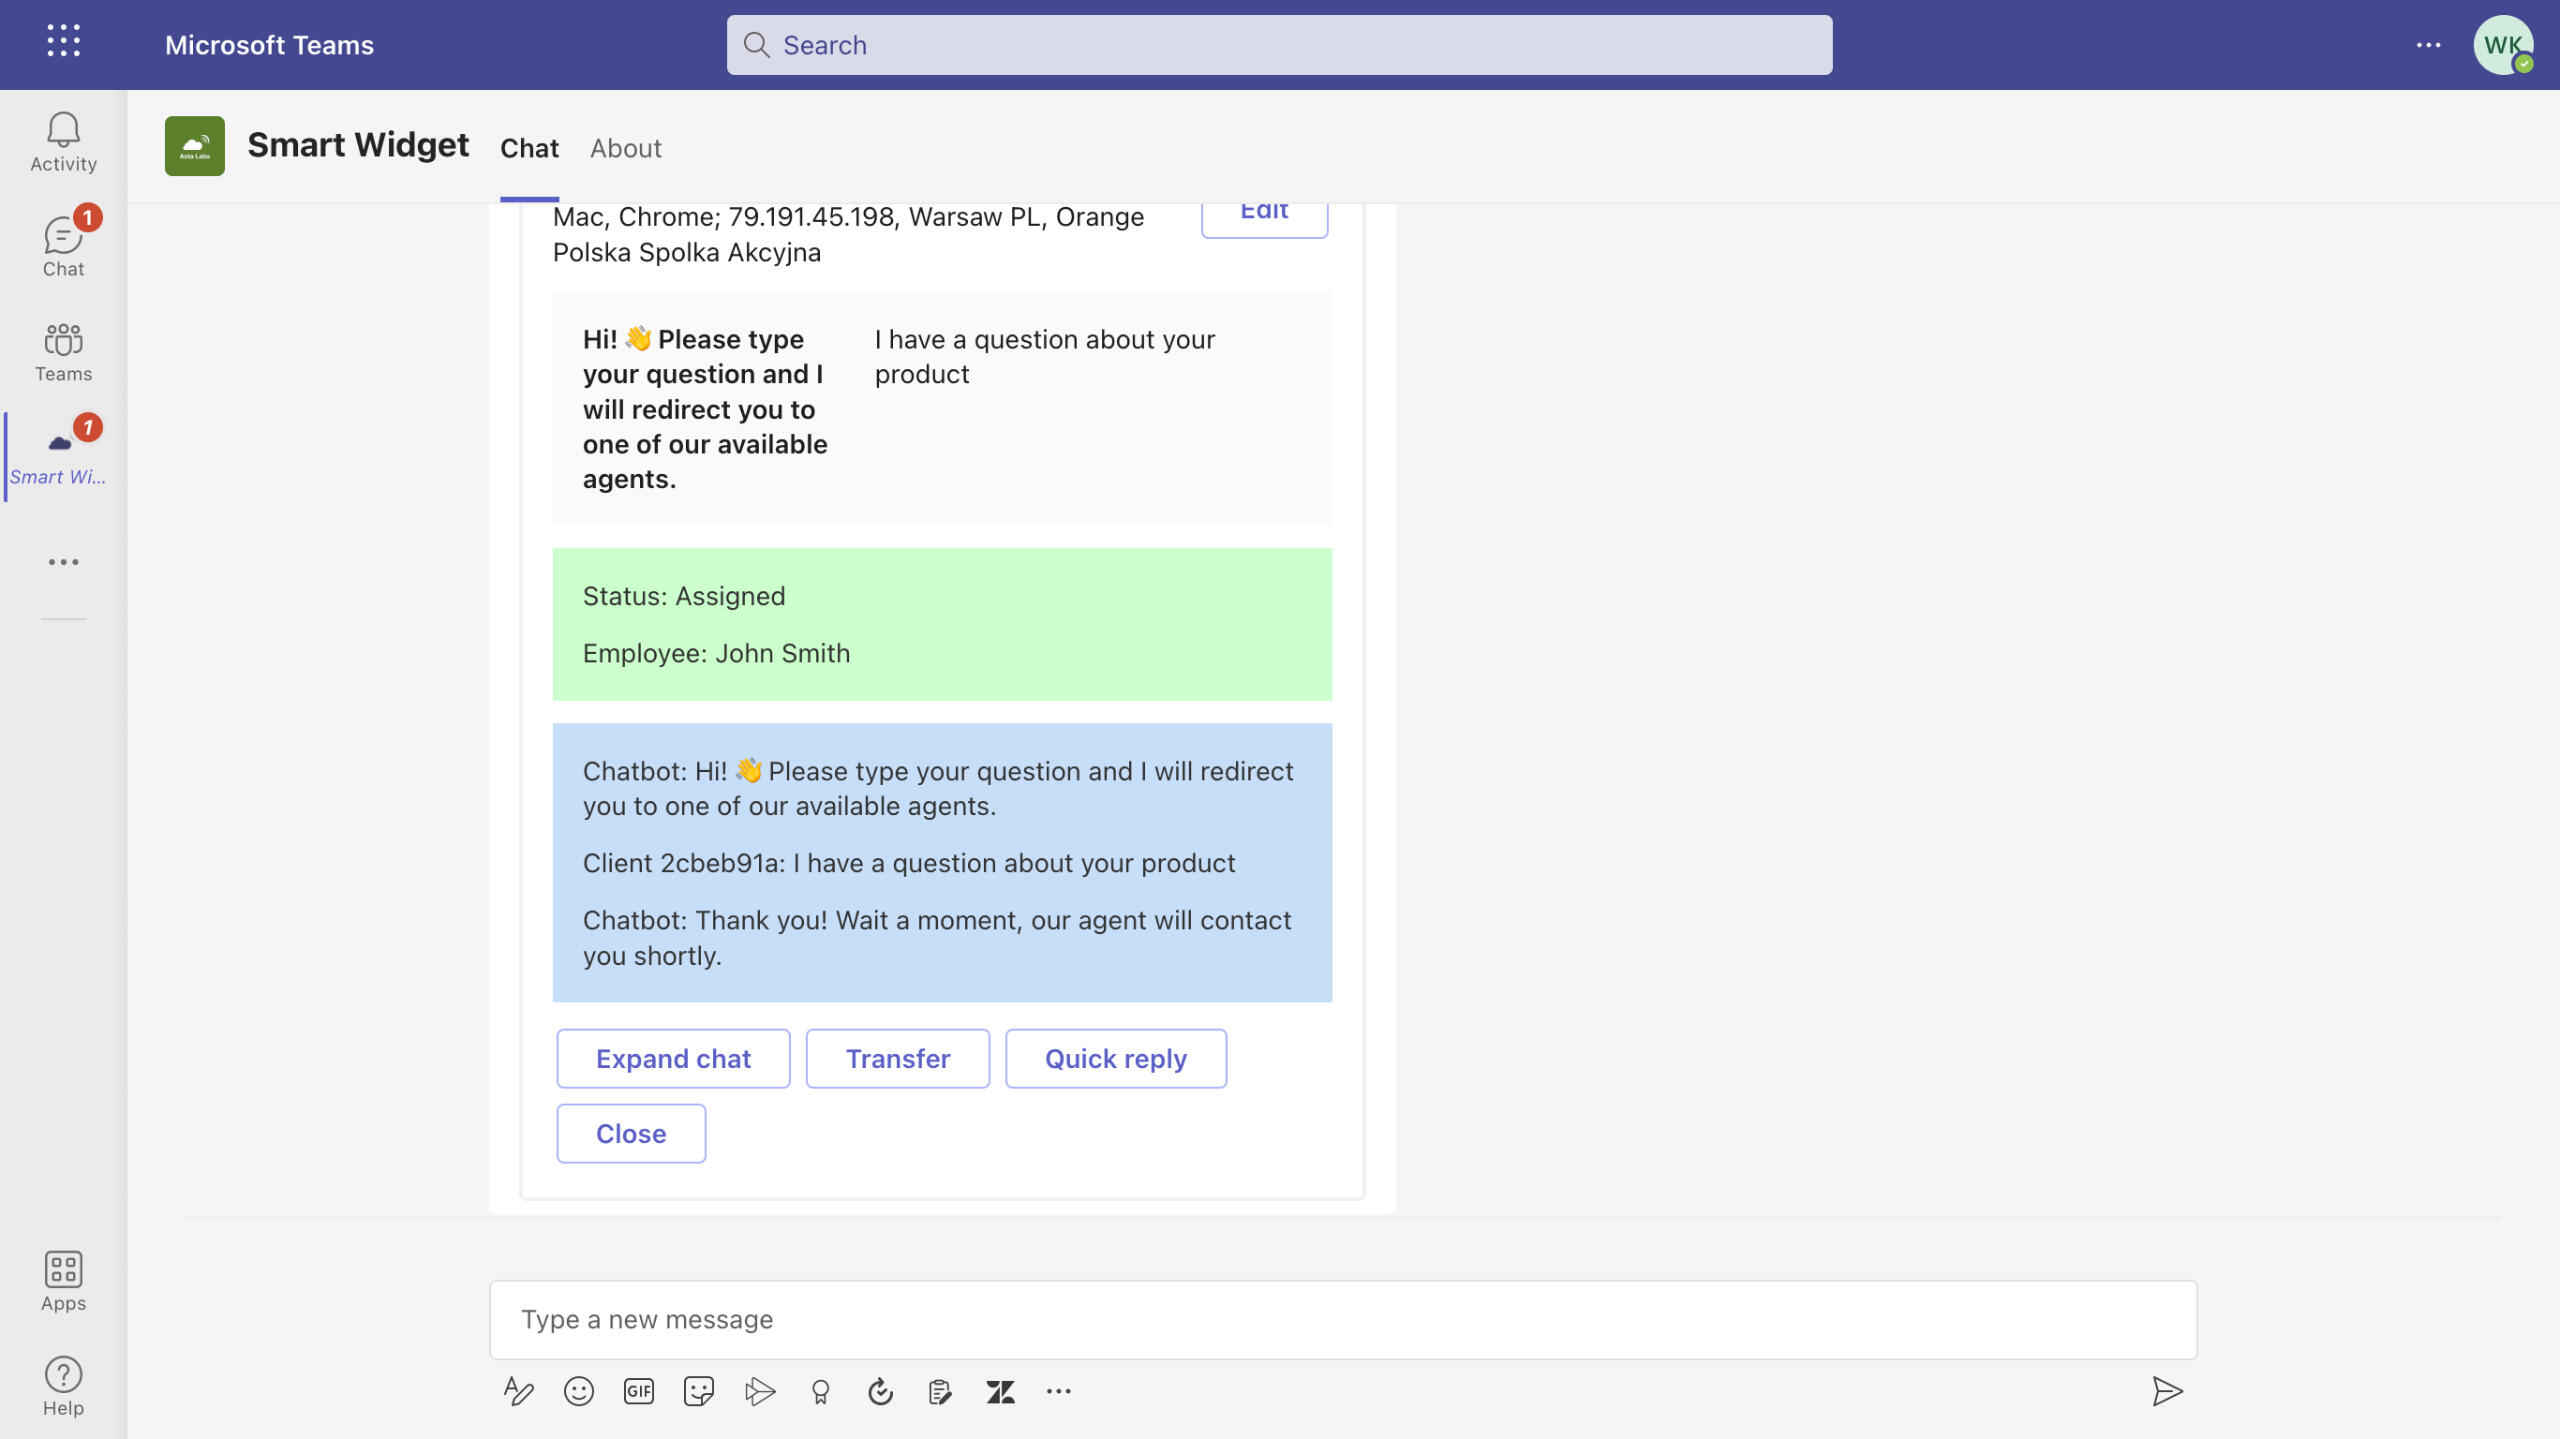Show more apps in the left rail
This screenshot has width=2560, height=1439.
coord(63,562)
